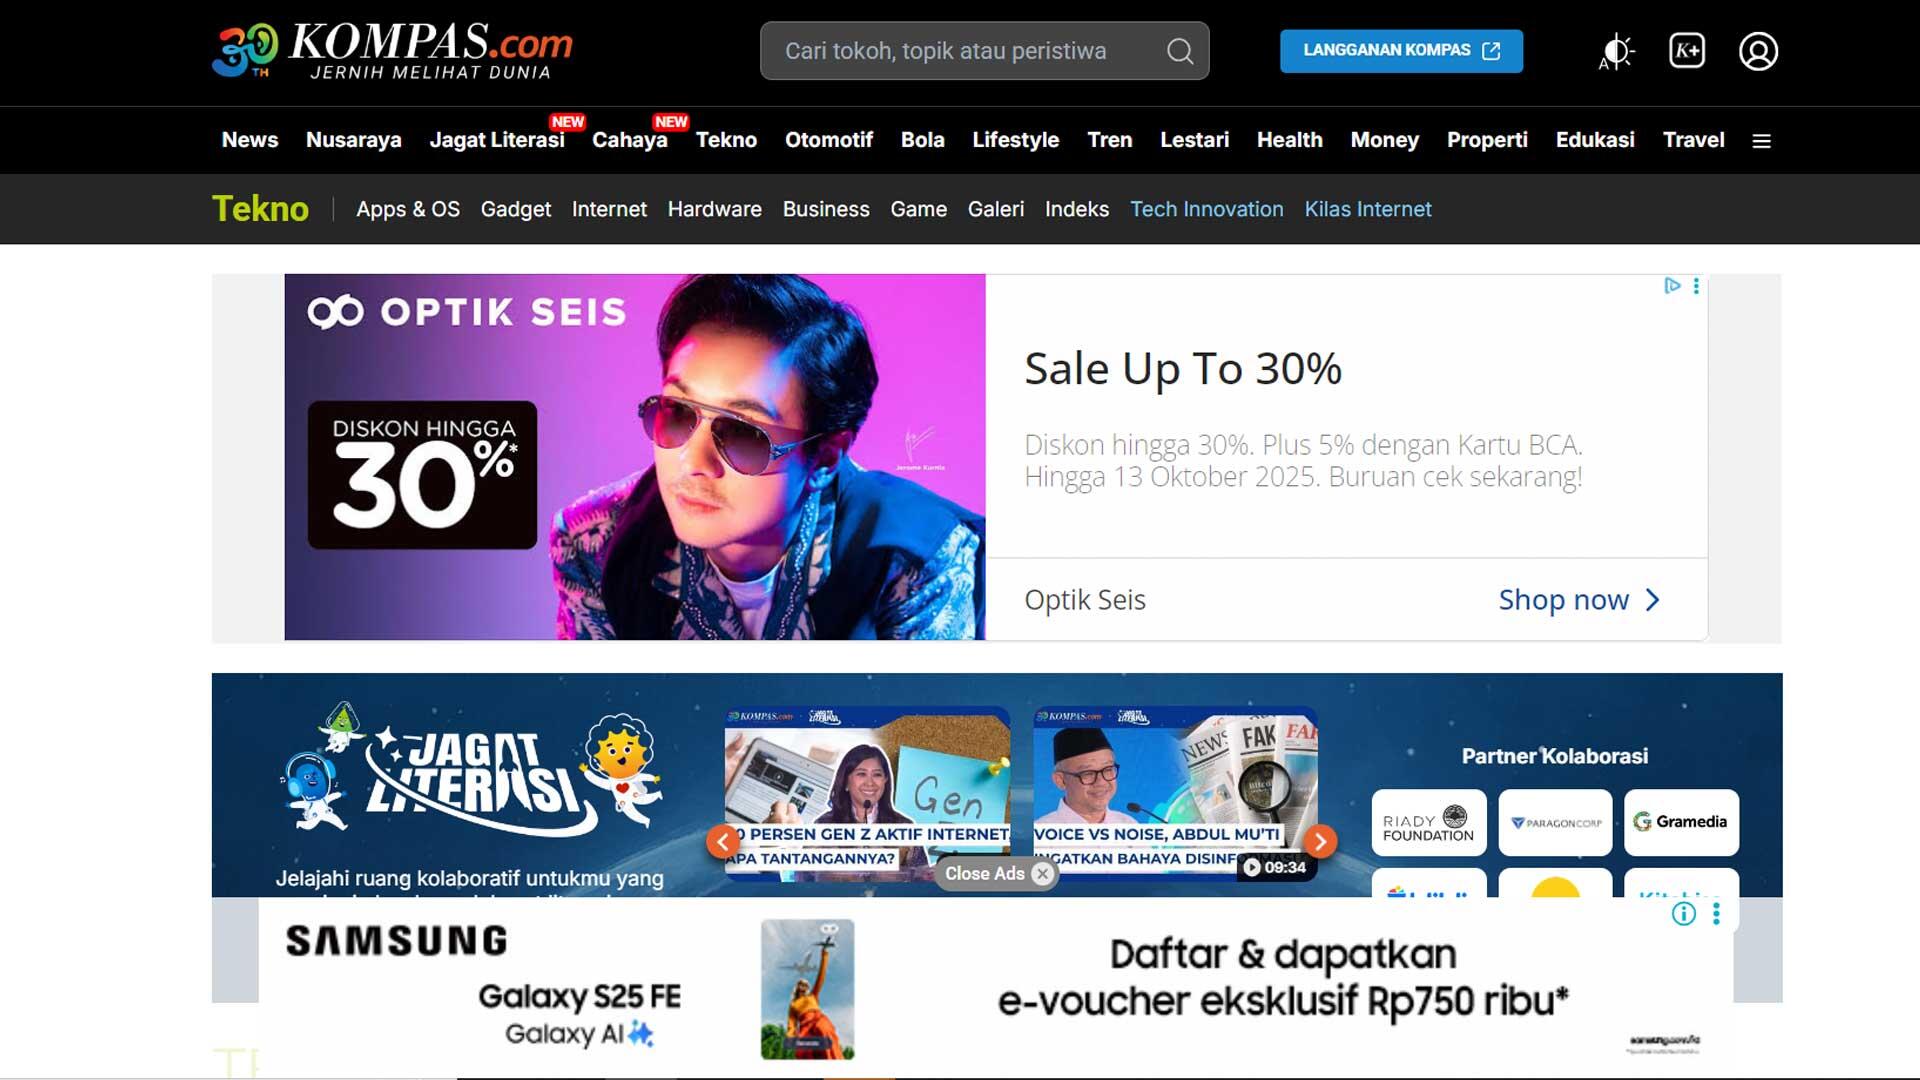Open the News menu
The image size is (1920, 1080).
click(250, 140)
